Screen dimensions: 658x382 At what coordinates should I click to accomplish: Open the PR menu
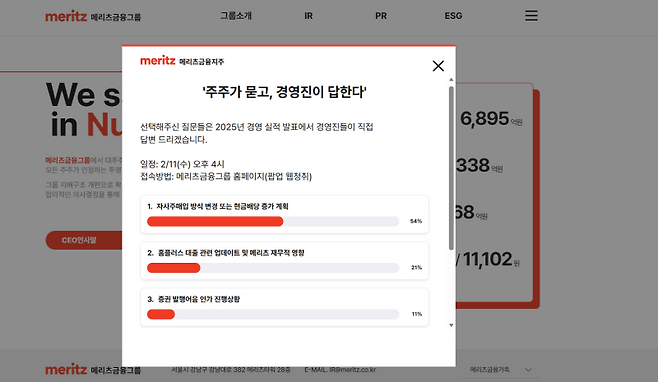click(x=381, y=16)
